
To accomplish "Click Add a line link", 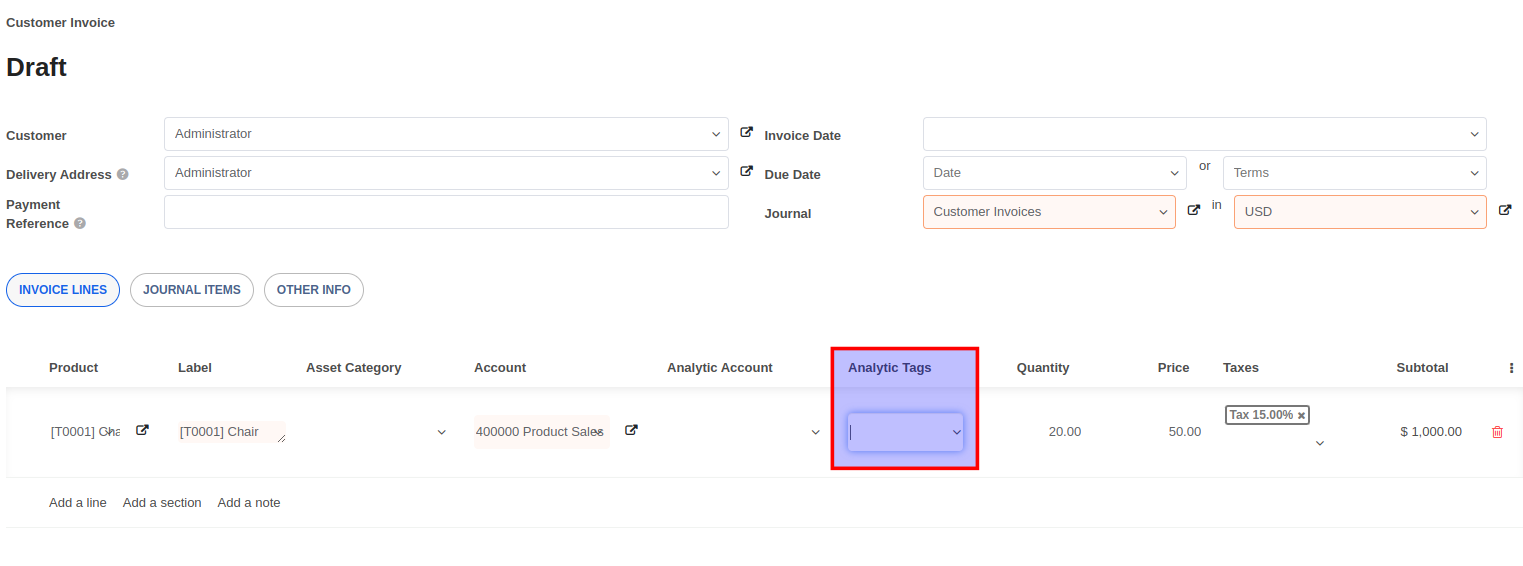I will click(78, 503).
